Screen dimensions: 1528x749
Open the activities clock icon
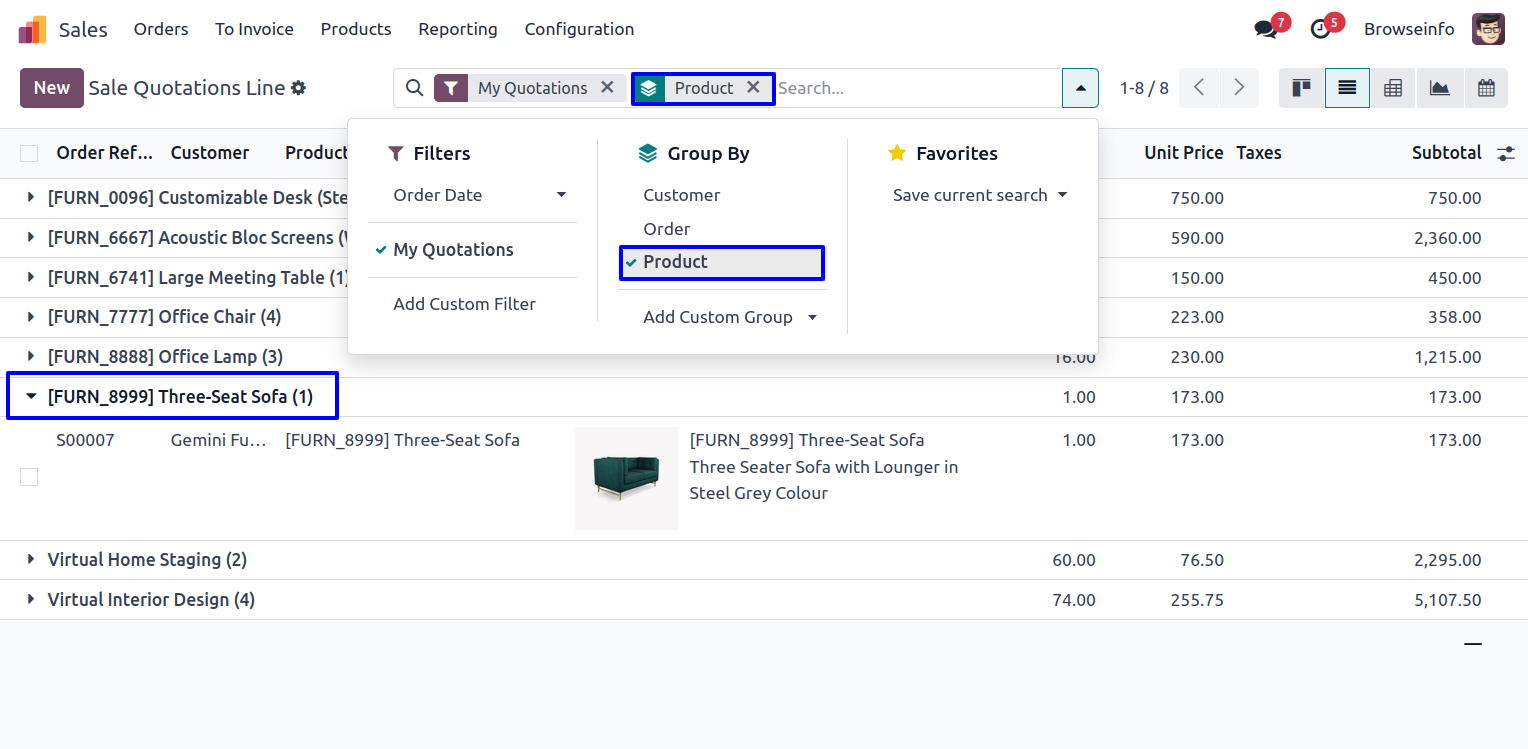click(1321, 29)
